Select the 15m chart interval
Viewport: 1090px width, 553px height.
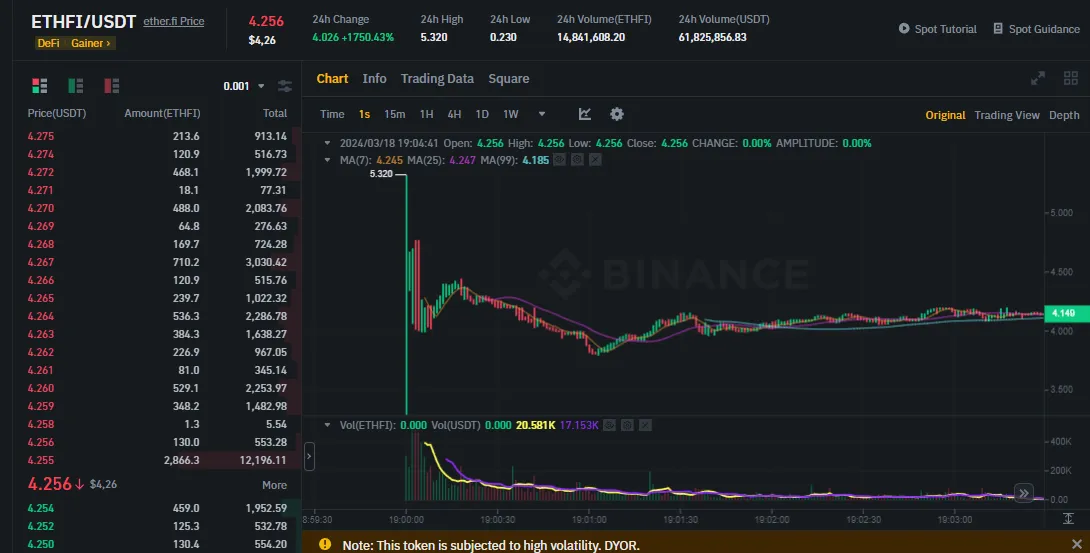click(x=395, y=115)
